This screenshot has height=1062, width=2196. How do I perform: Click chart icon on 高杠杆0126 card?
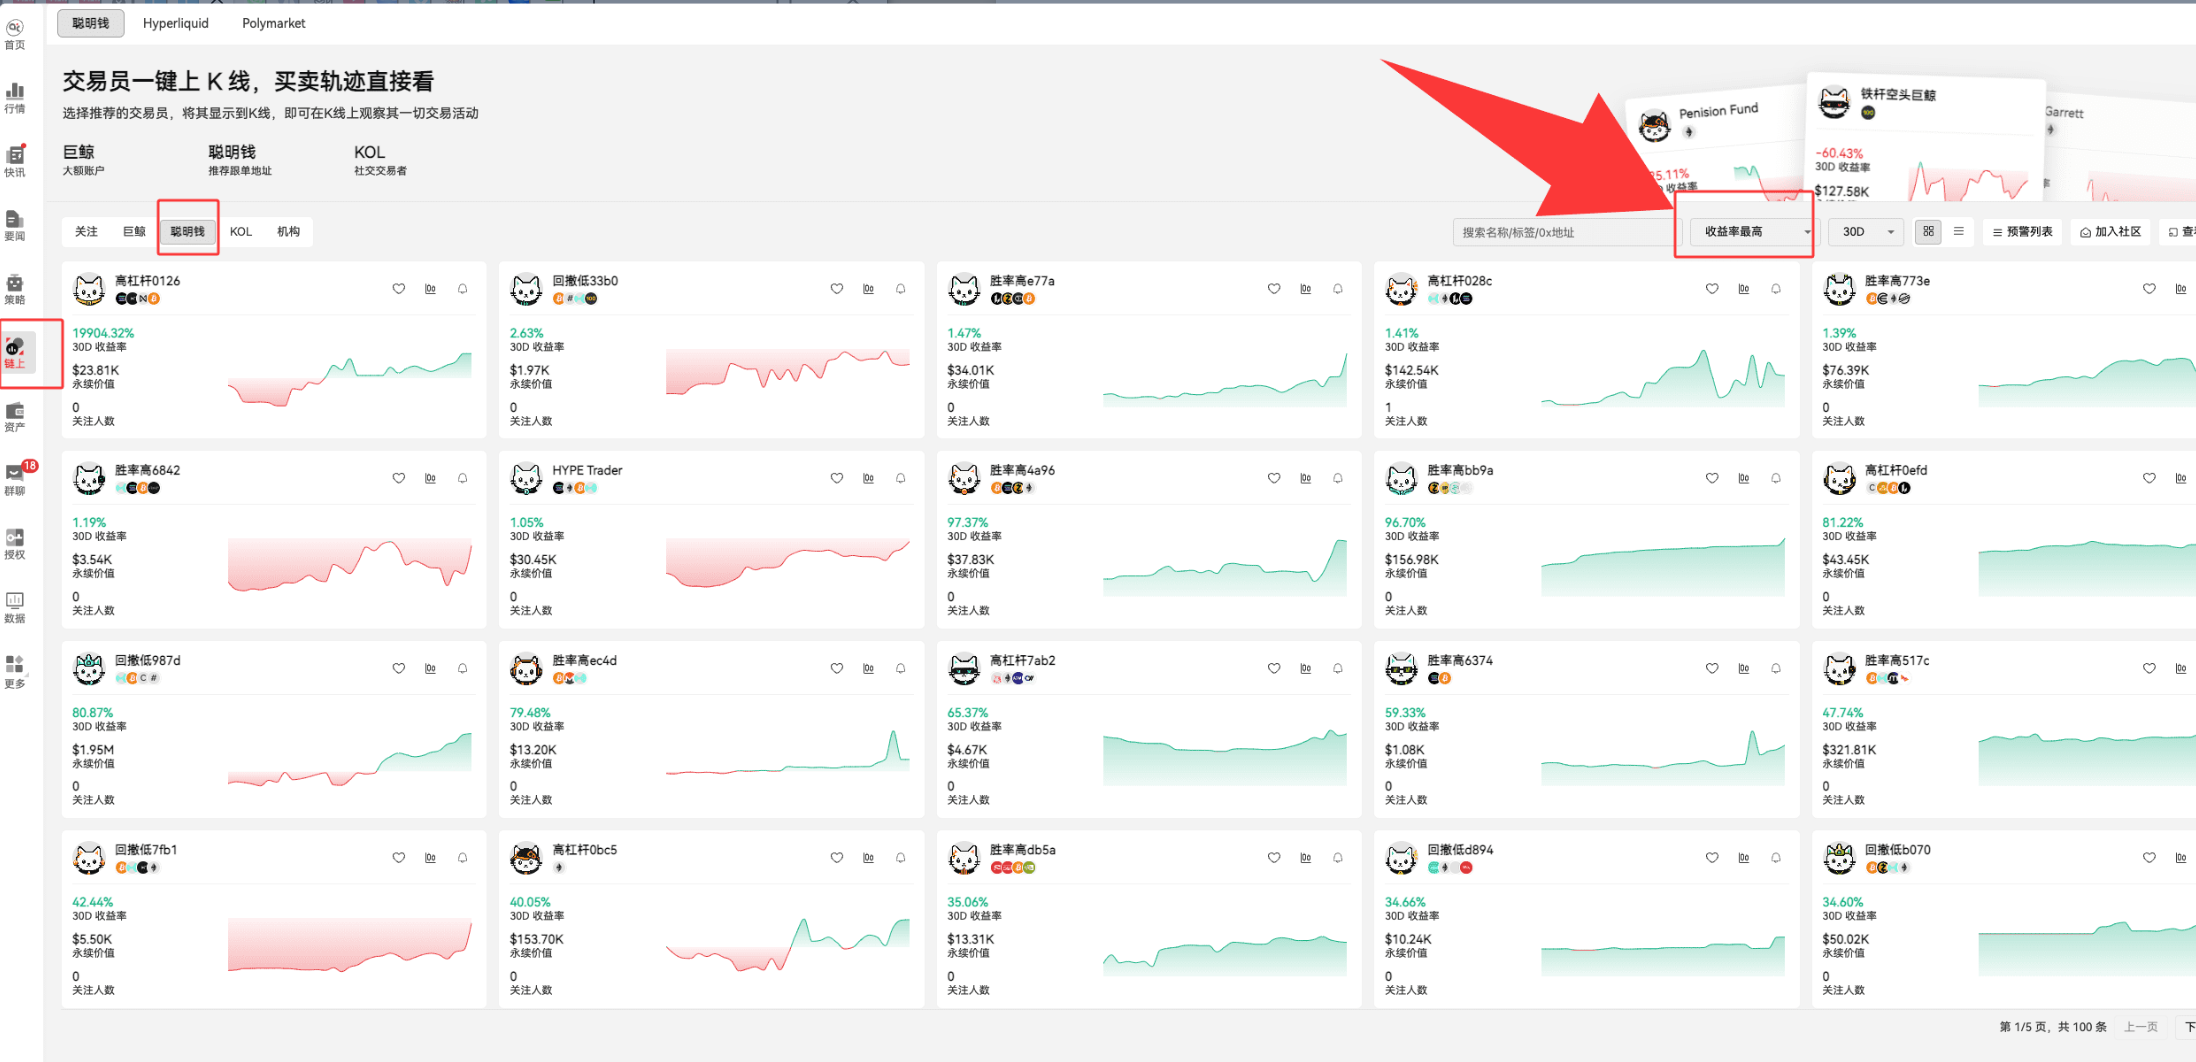pyautogui.click(x=431, y=289)
